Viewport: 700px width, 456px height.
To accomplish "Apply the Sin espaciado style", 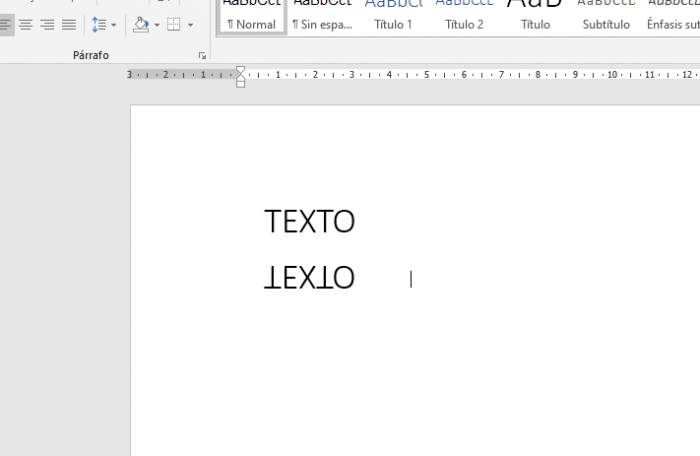I will [322, 16].
